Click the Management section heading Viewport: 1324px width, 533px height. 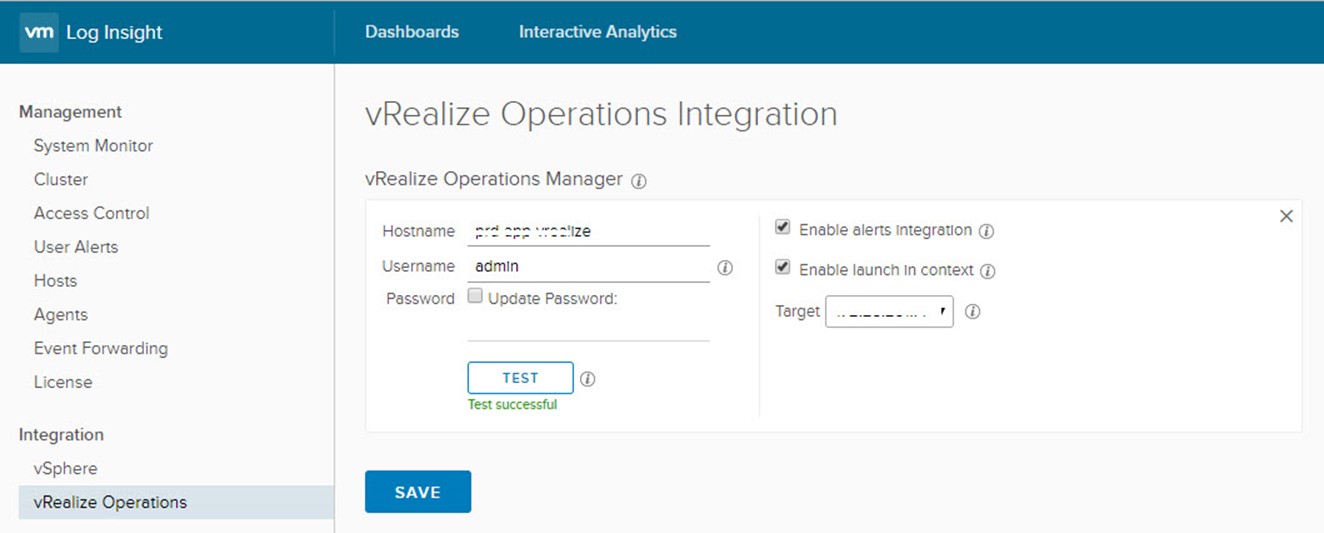(x=71, y=112)
